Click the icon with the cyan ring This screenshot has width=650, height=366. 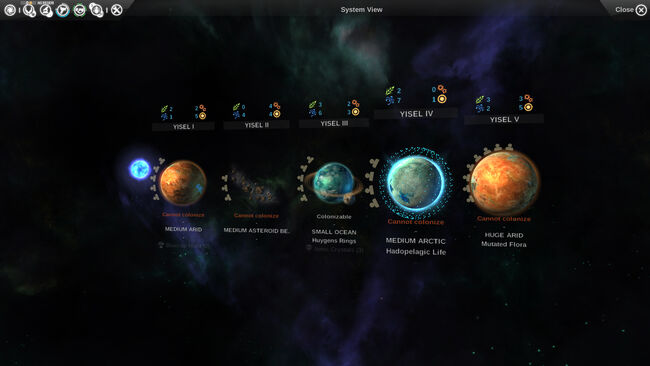[x=63, y=10]
